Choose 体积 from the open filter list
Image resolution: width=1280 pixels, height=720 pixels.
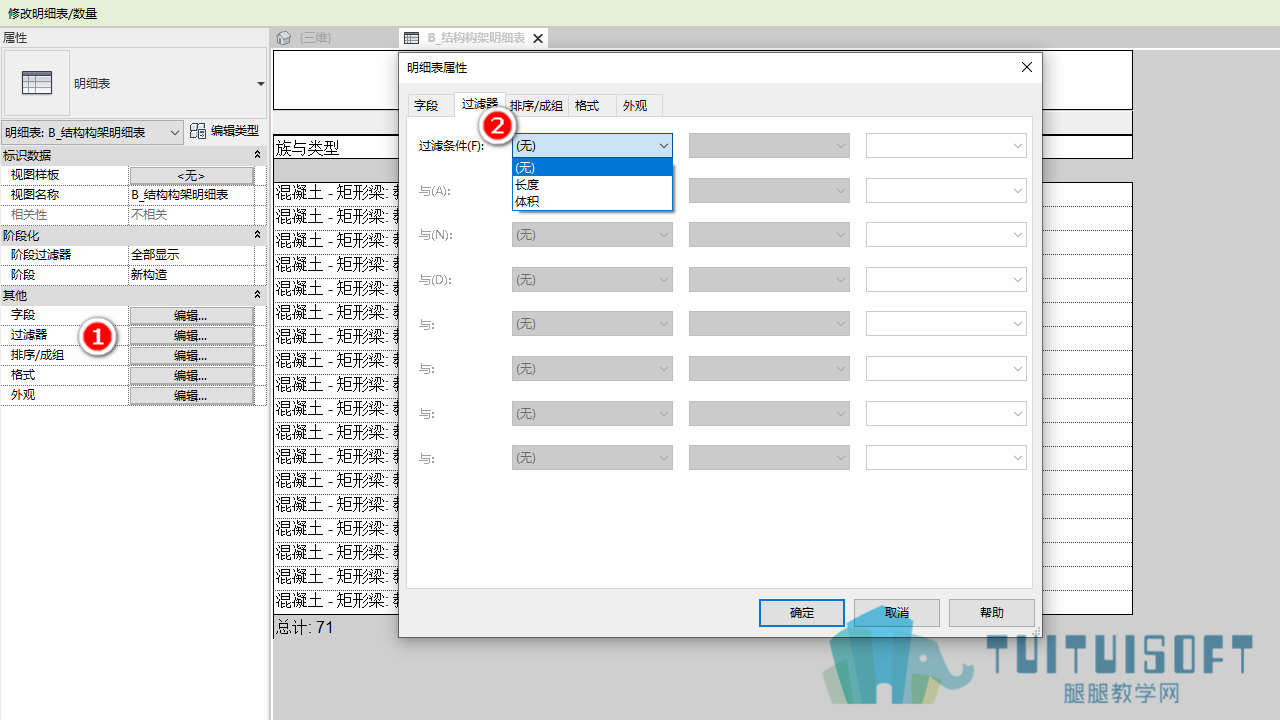(x=592, y=201)
